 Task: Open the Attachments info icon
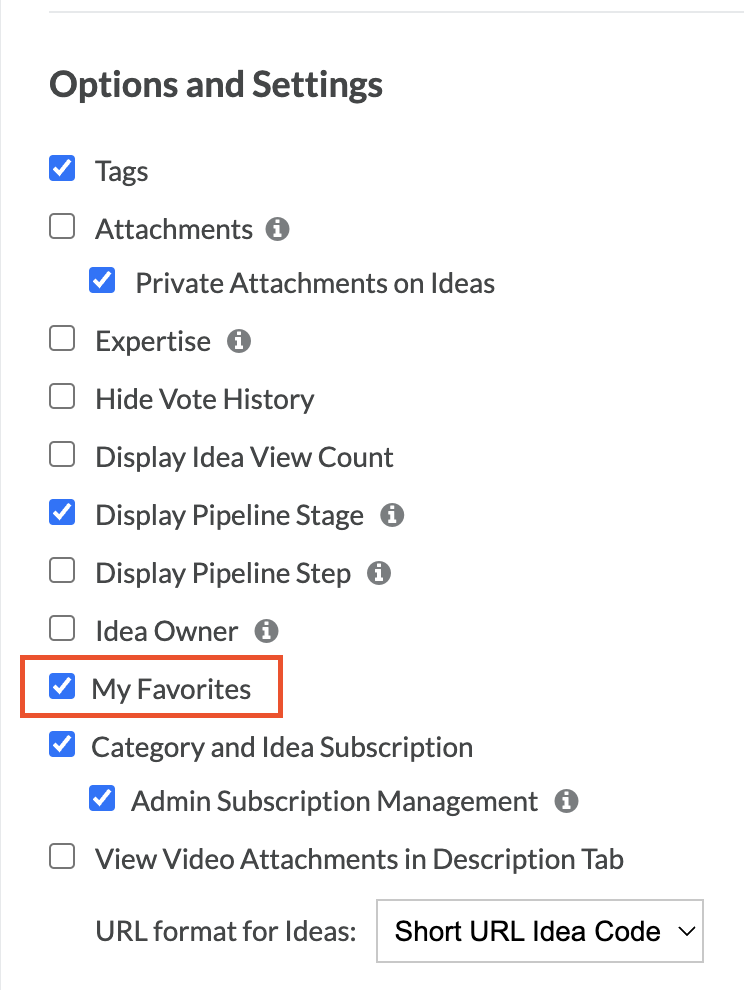pos(277,229)
